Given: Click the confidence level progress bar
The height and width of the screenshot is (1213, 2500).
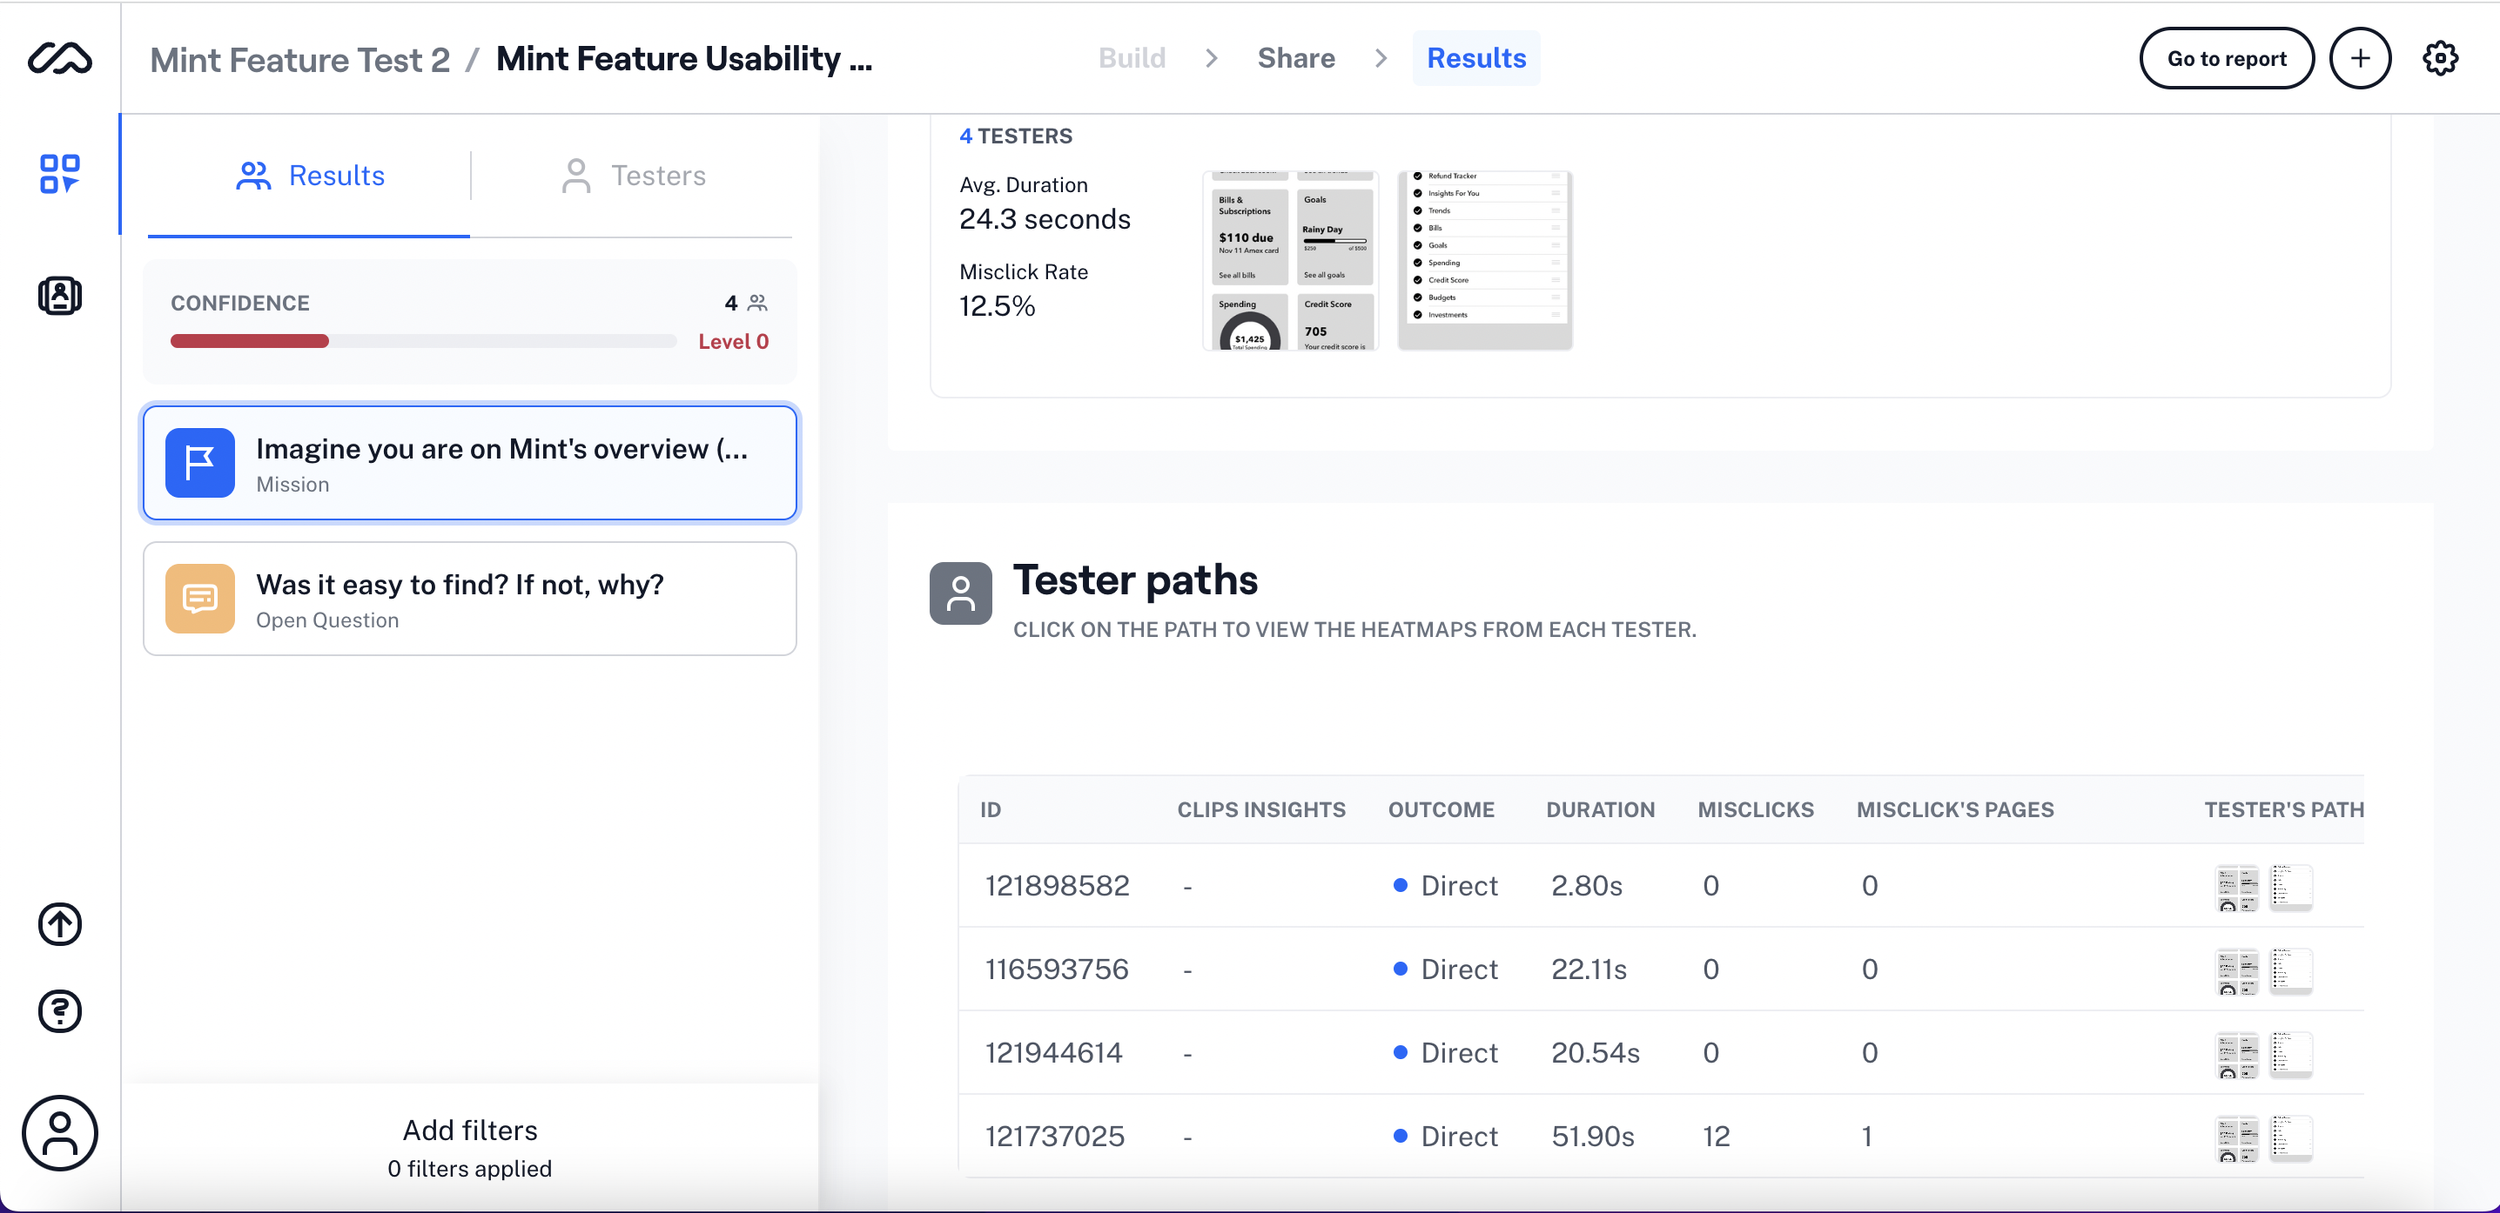Looking at the screenshot, I should [x=422, y=342].
